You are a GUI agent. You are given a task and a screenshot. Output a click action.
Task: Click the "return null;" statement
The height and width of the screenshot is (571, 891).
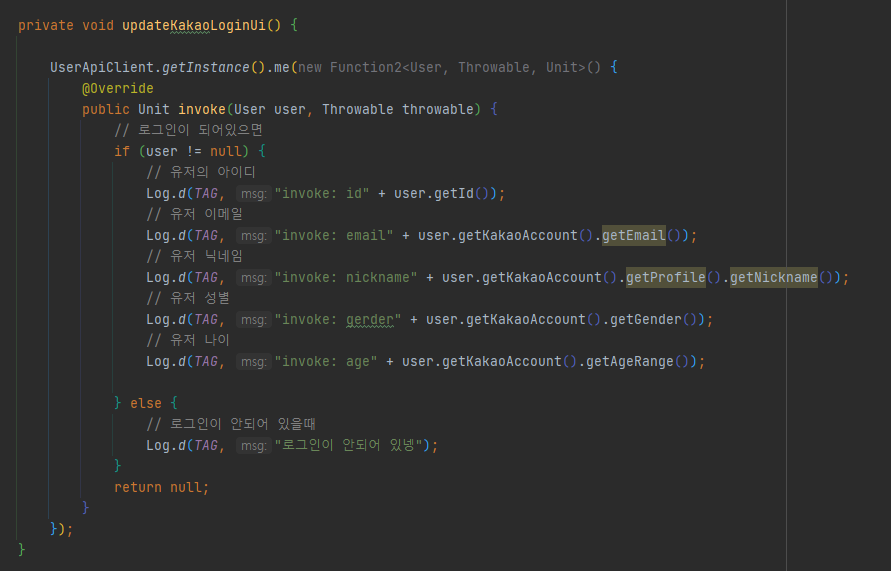[162, 487]
